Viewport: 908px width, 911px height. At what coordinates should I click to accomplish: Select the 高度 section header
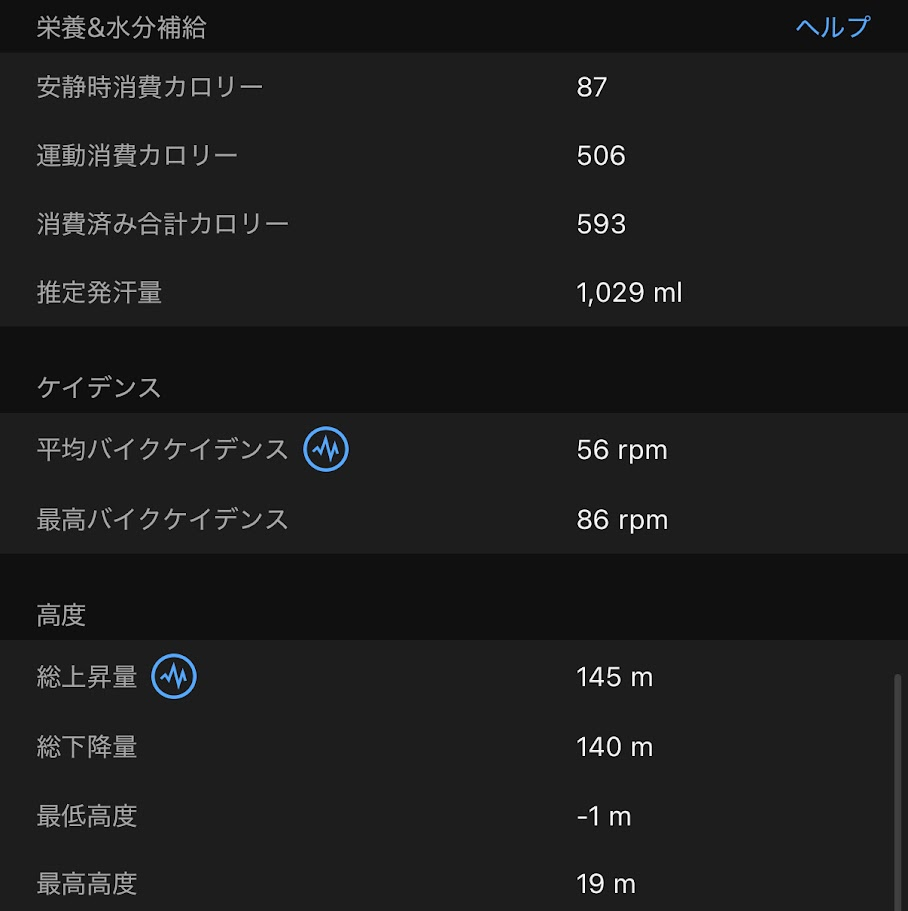pos(62,615)
